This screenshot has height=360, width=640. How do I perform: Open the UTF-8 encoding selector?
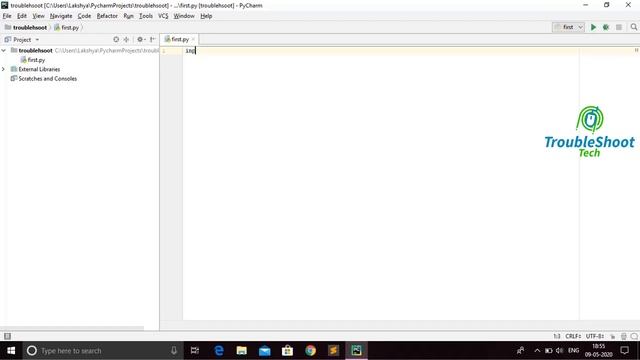[x=595, y=336]
